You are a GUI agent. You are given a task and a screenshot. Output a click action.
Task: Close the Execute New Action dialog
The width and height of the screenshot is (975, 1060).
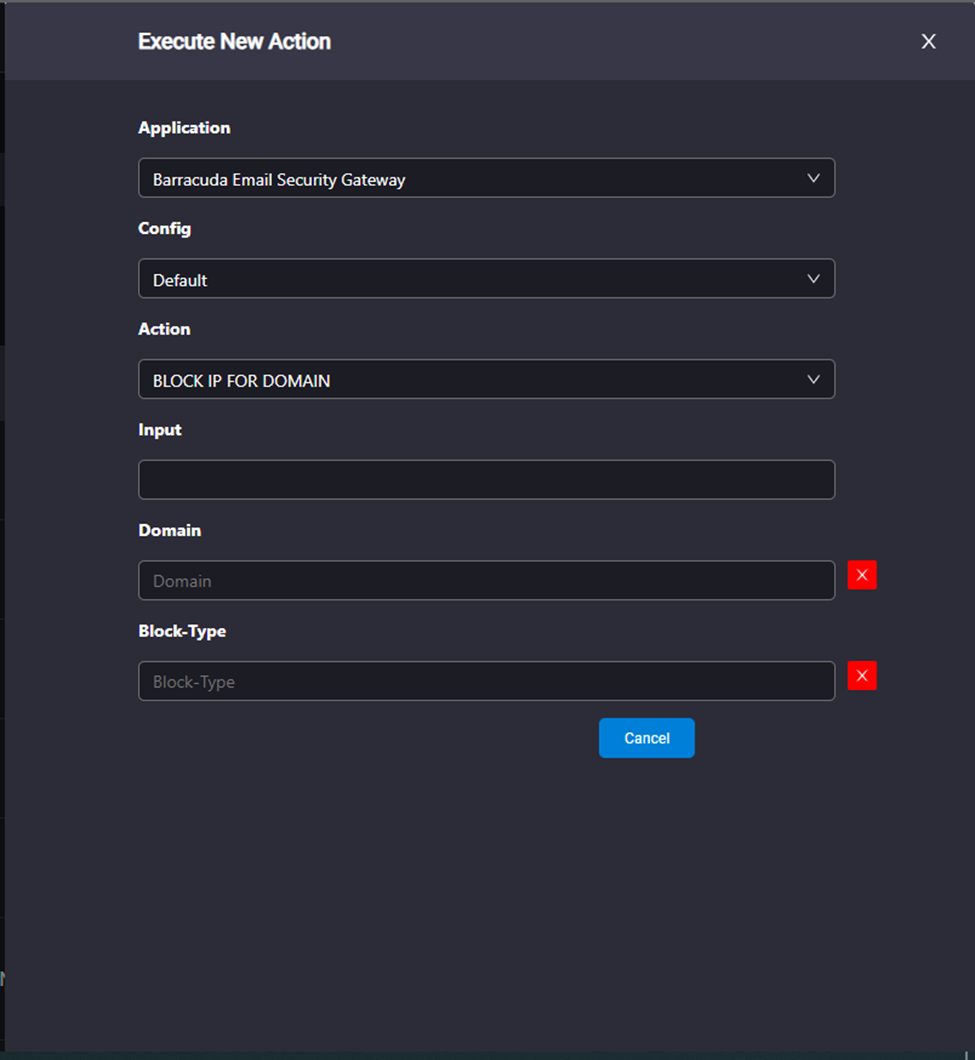tap(928, 41)
